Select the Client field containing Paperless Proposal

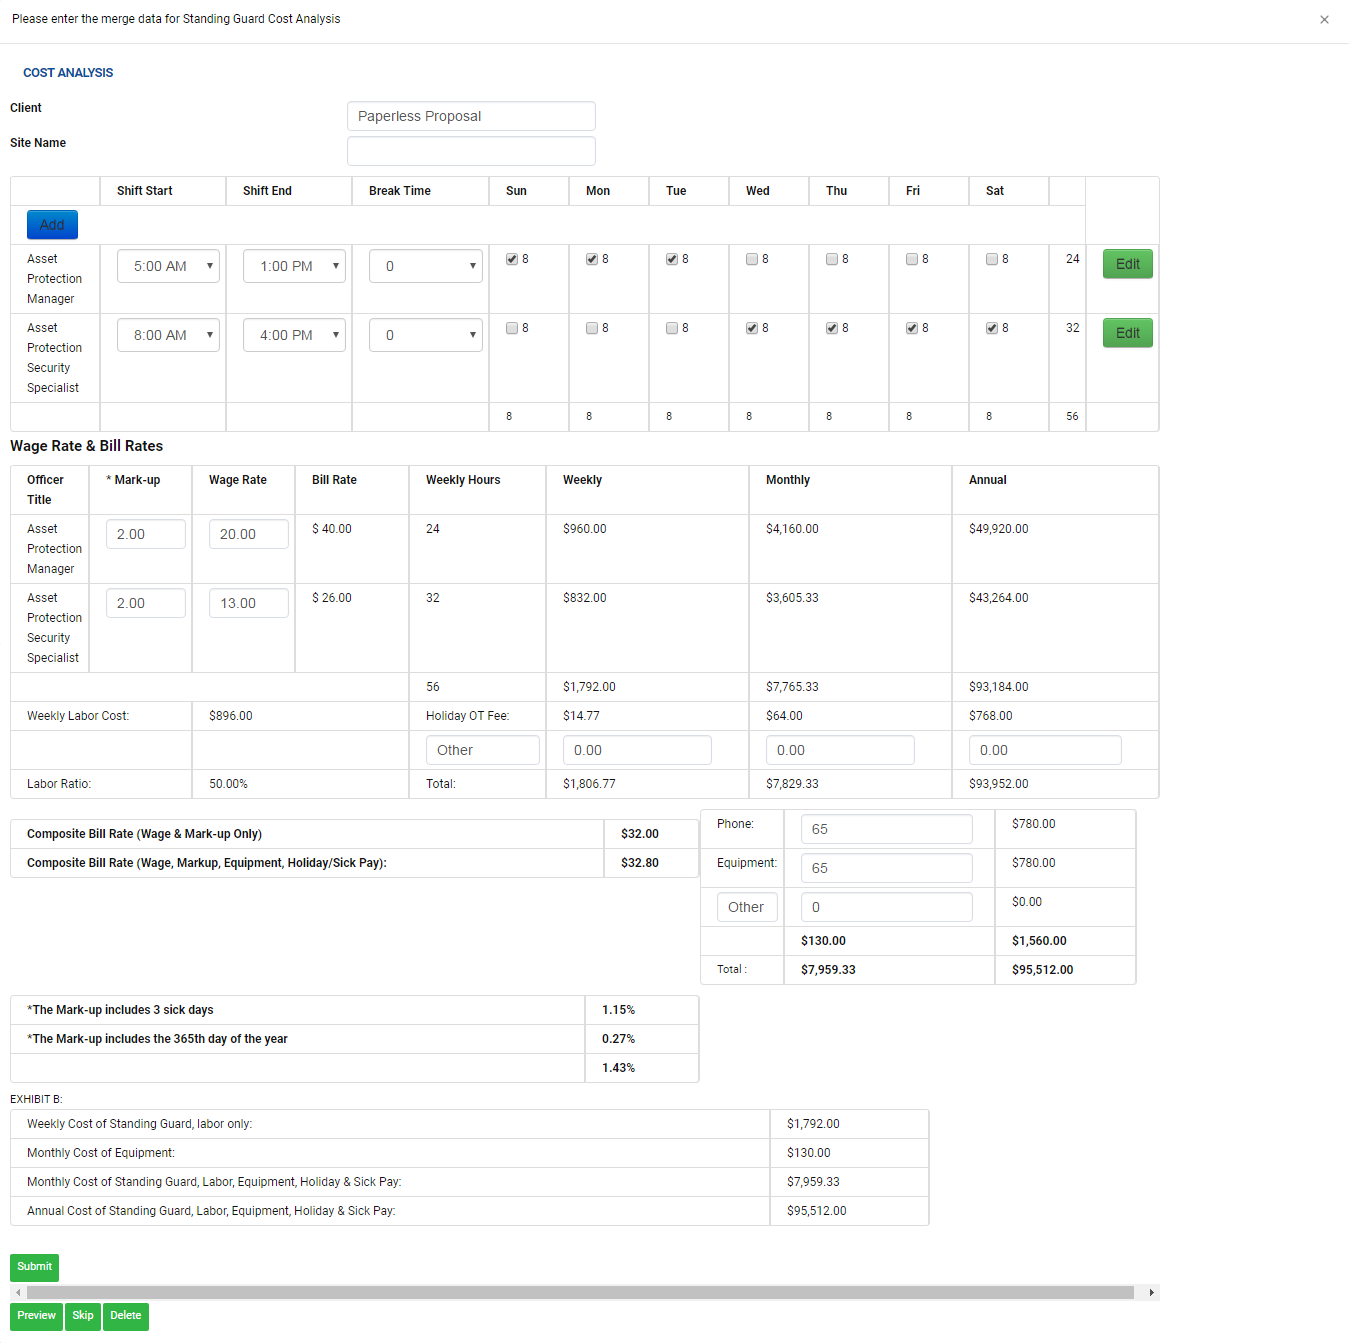coord(470,116)
